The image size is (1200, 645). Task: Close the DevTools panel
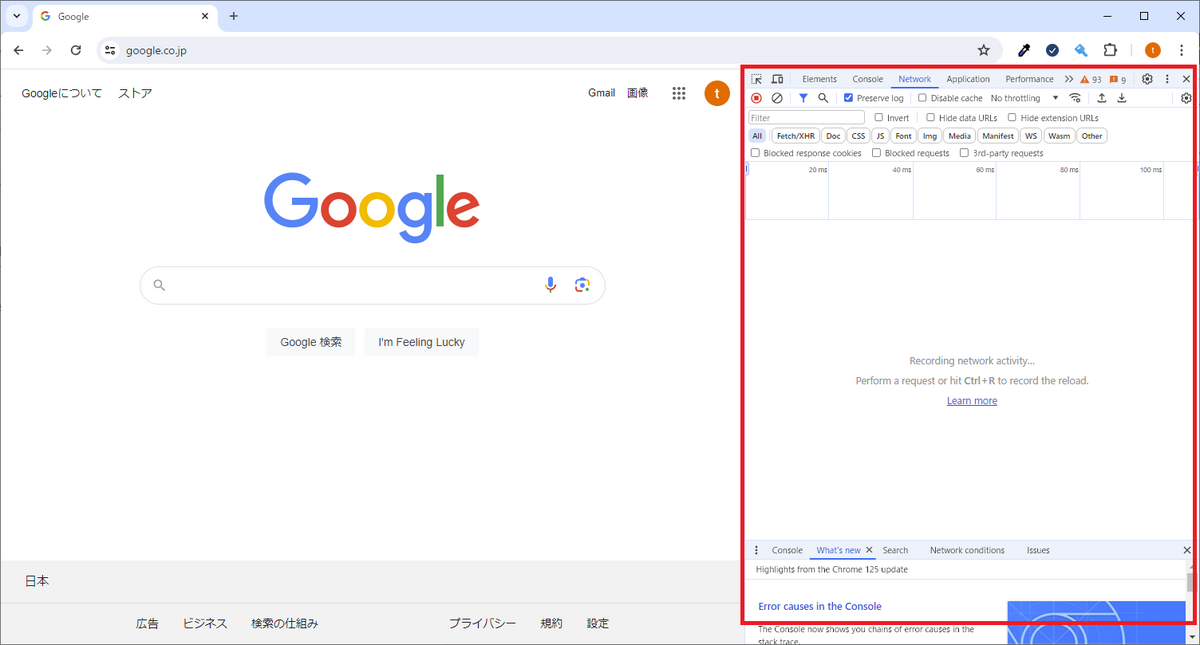click(1186, 79)
